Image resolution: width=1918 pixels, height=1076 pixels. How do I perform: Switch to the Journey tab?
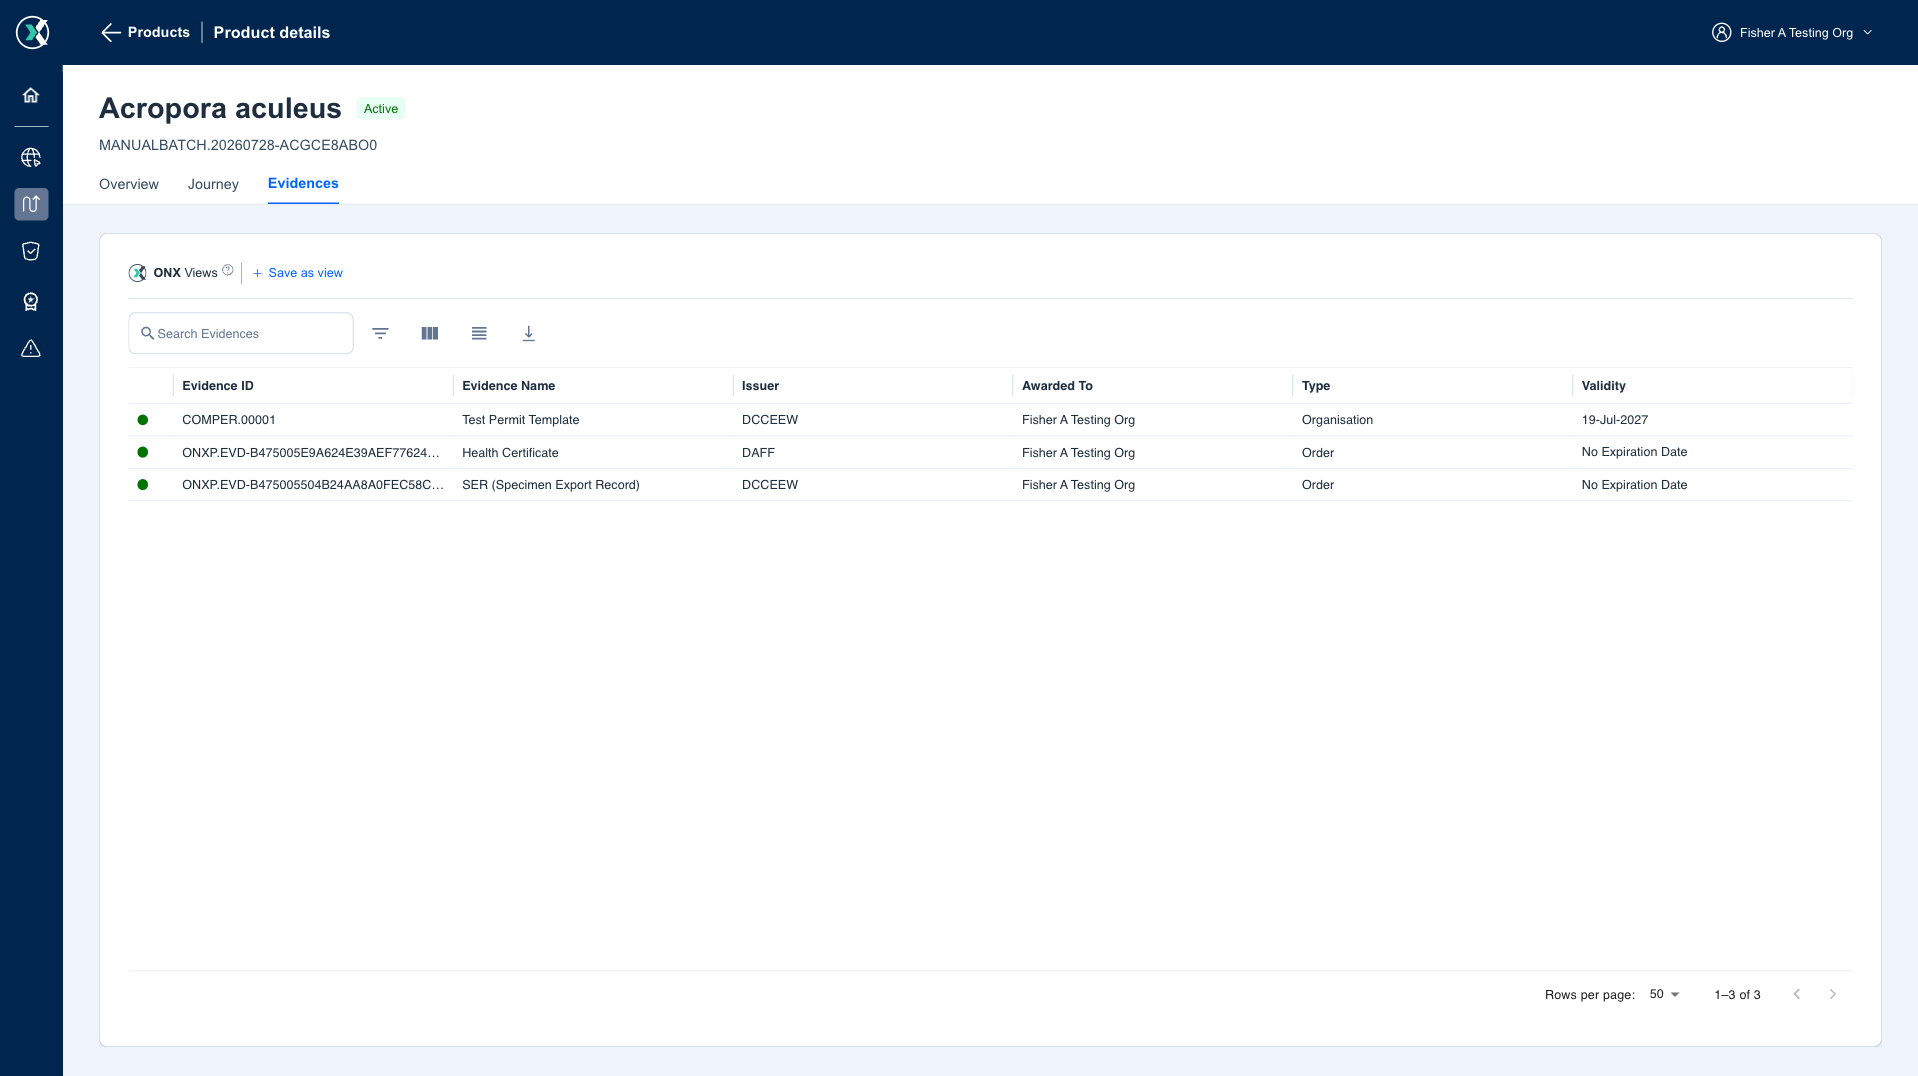(x=213, y=184)
